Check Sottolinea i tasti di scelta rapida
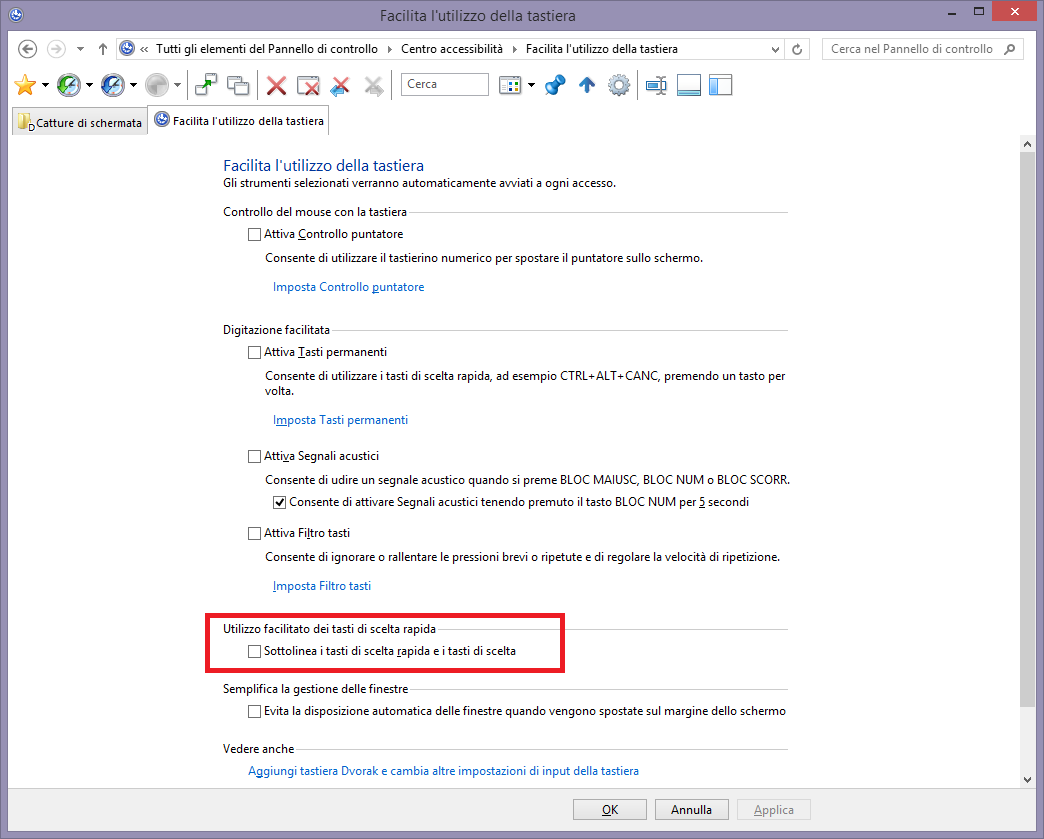 (254, 651)
